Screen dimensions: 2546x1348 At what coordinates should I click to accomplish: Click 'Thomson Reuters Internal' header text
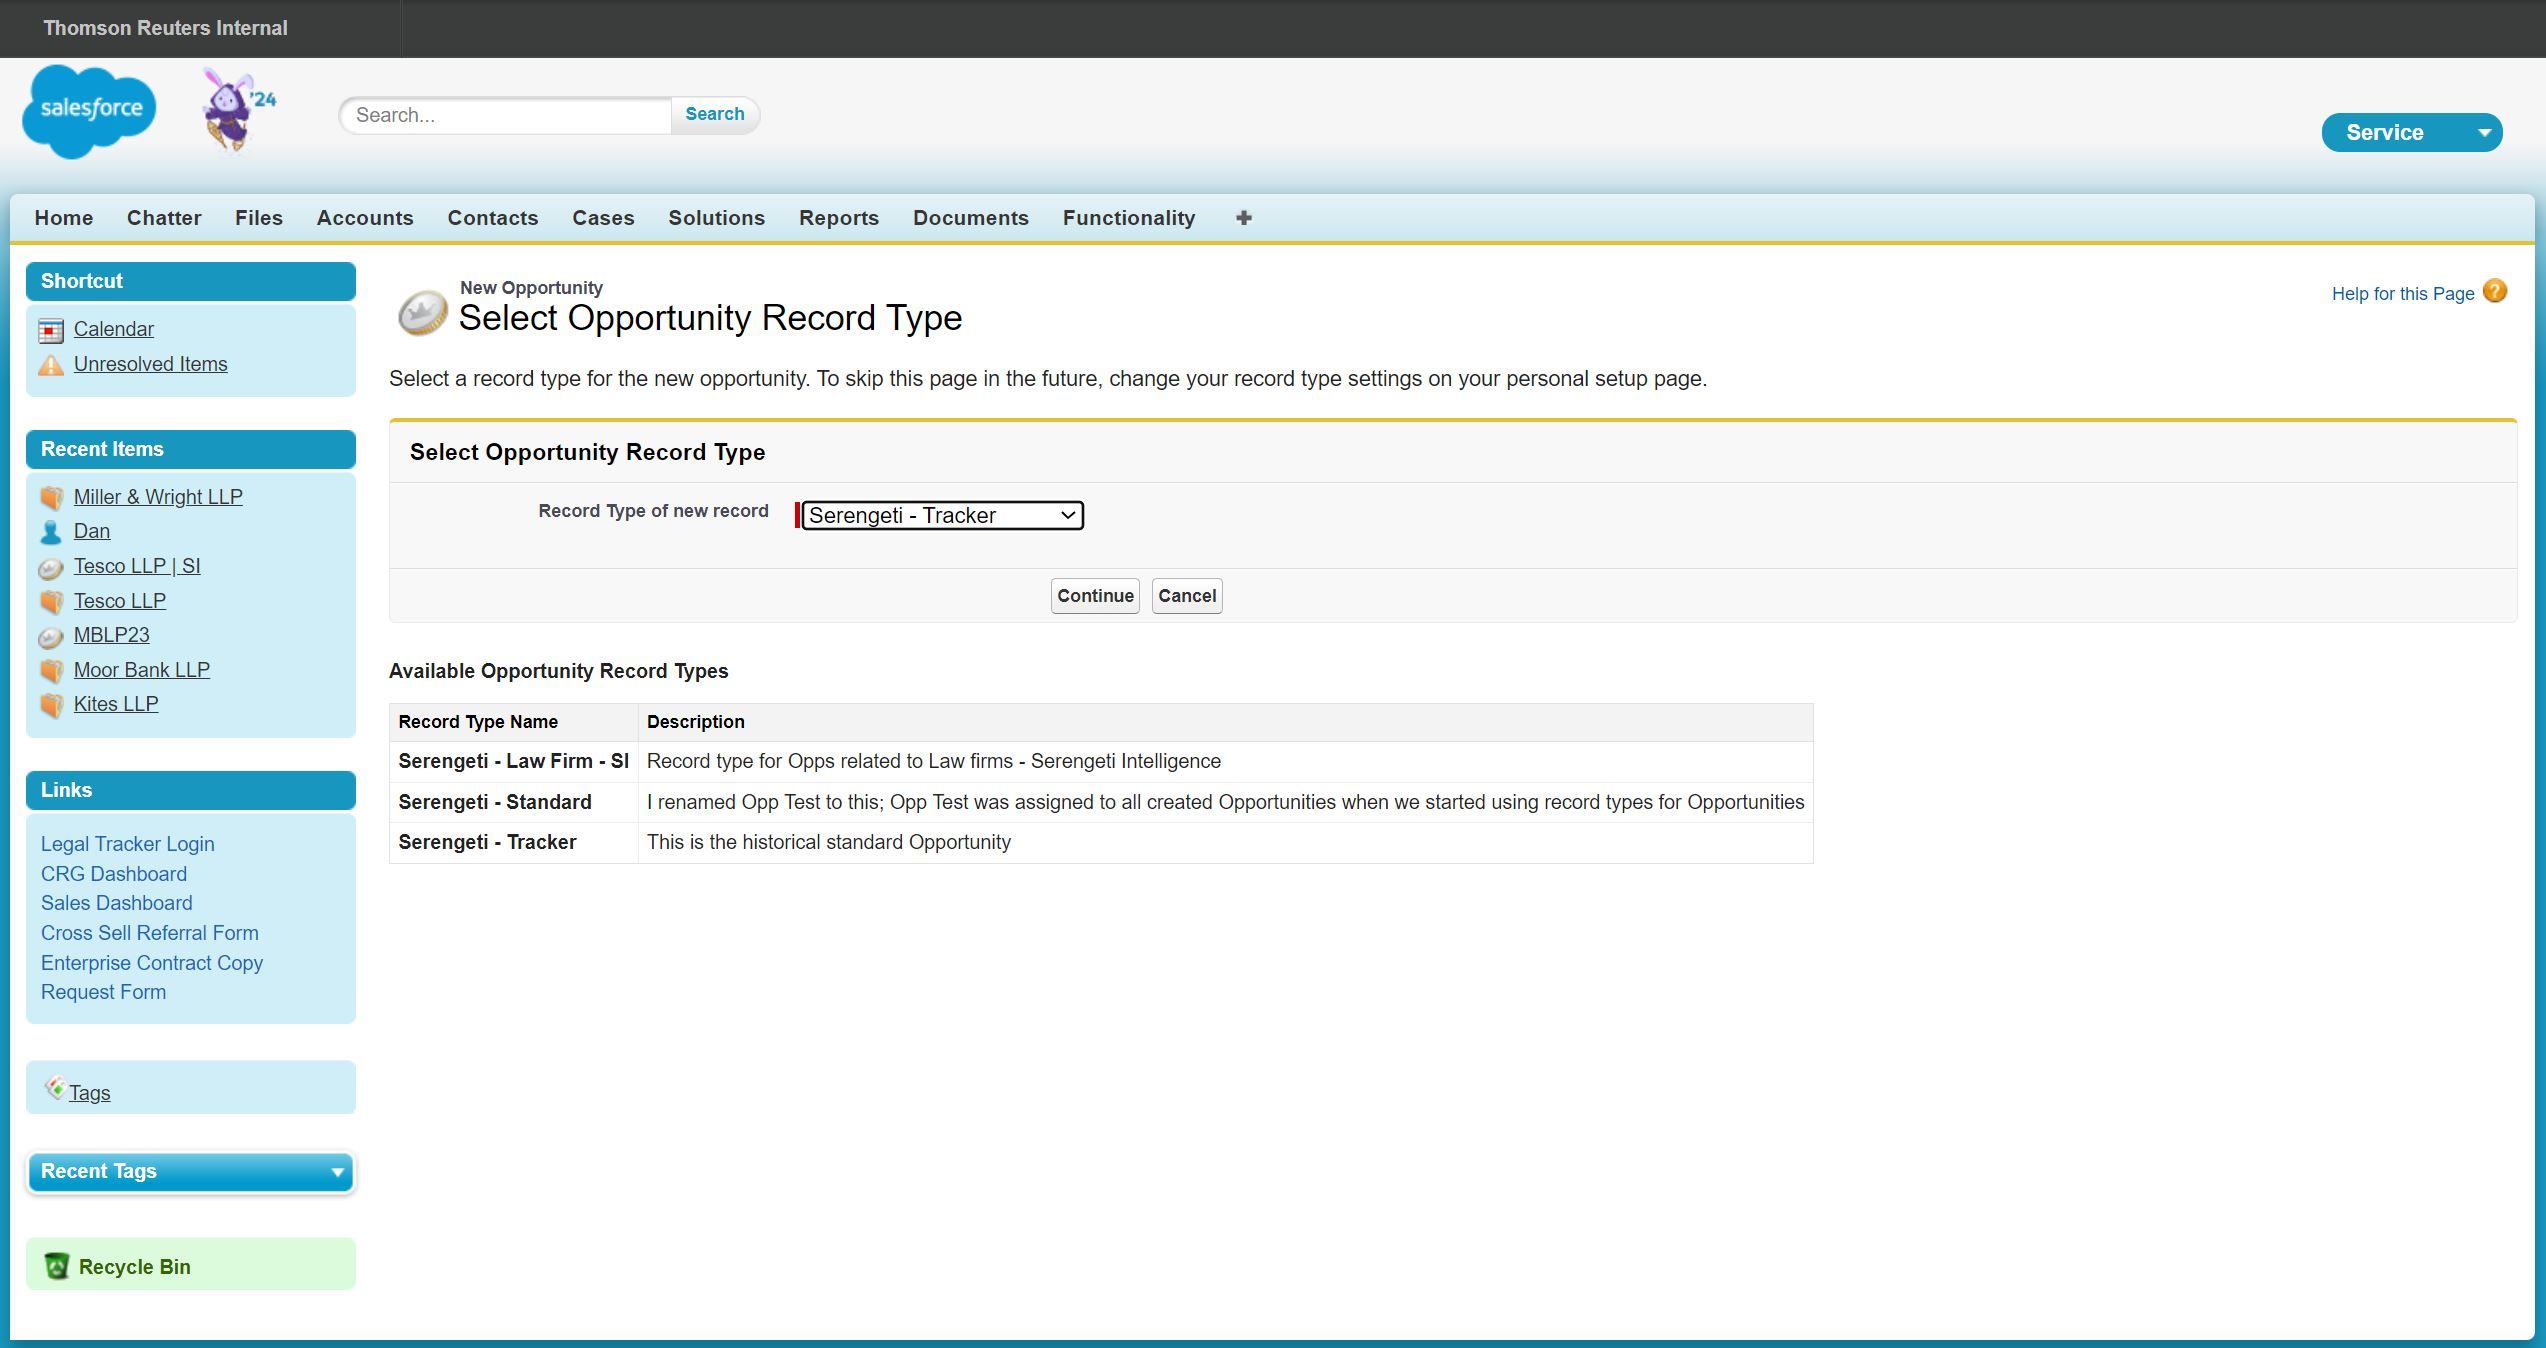point(166,28)
